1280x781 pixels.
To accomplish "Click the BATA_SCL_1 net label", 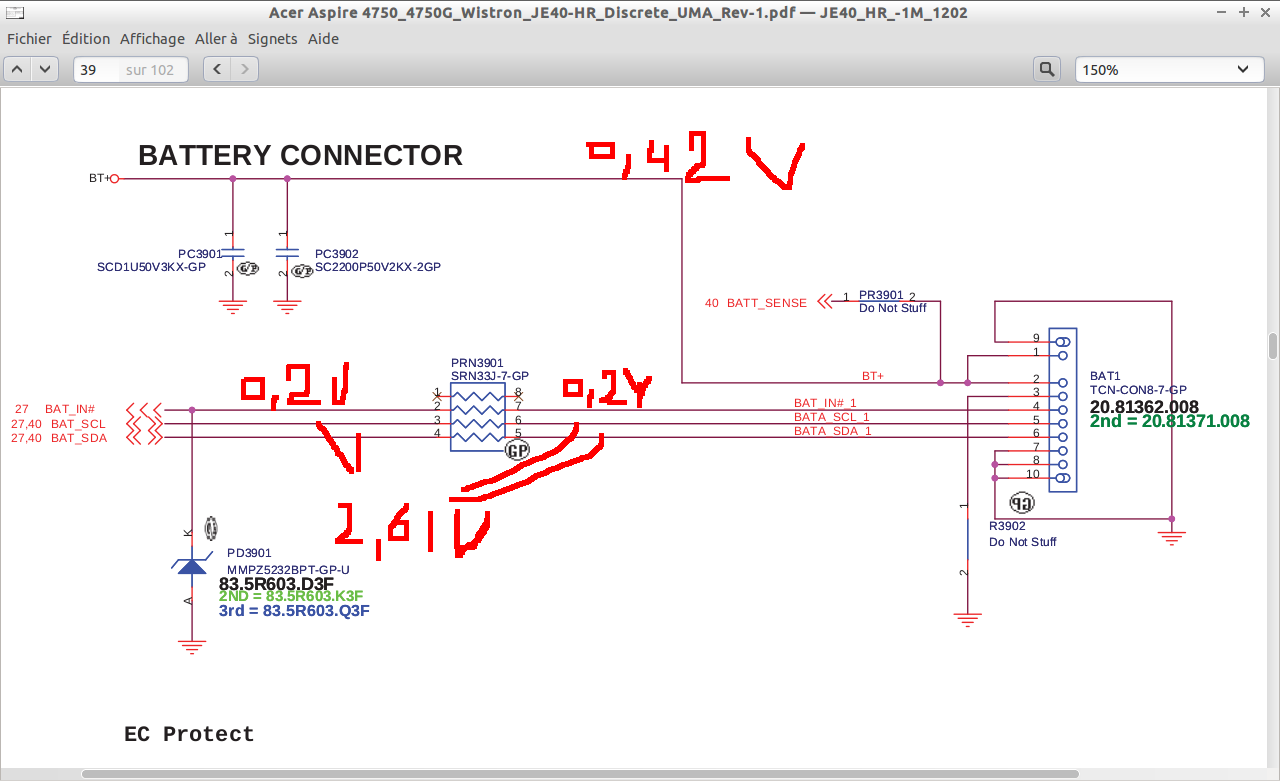I will 832,417.
